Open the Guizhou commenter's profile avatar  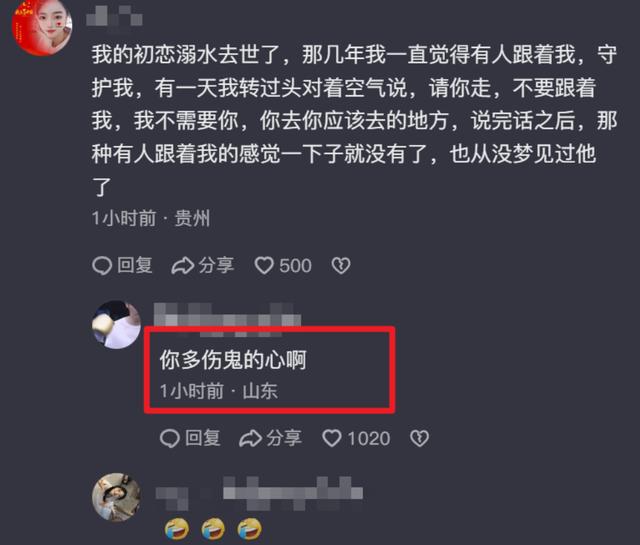(42, 26)
